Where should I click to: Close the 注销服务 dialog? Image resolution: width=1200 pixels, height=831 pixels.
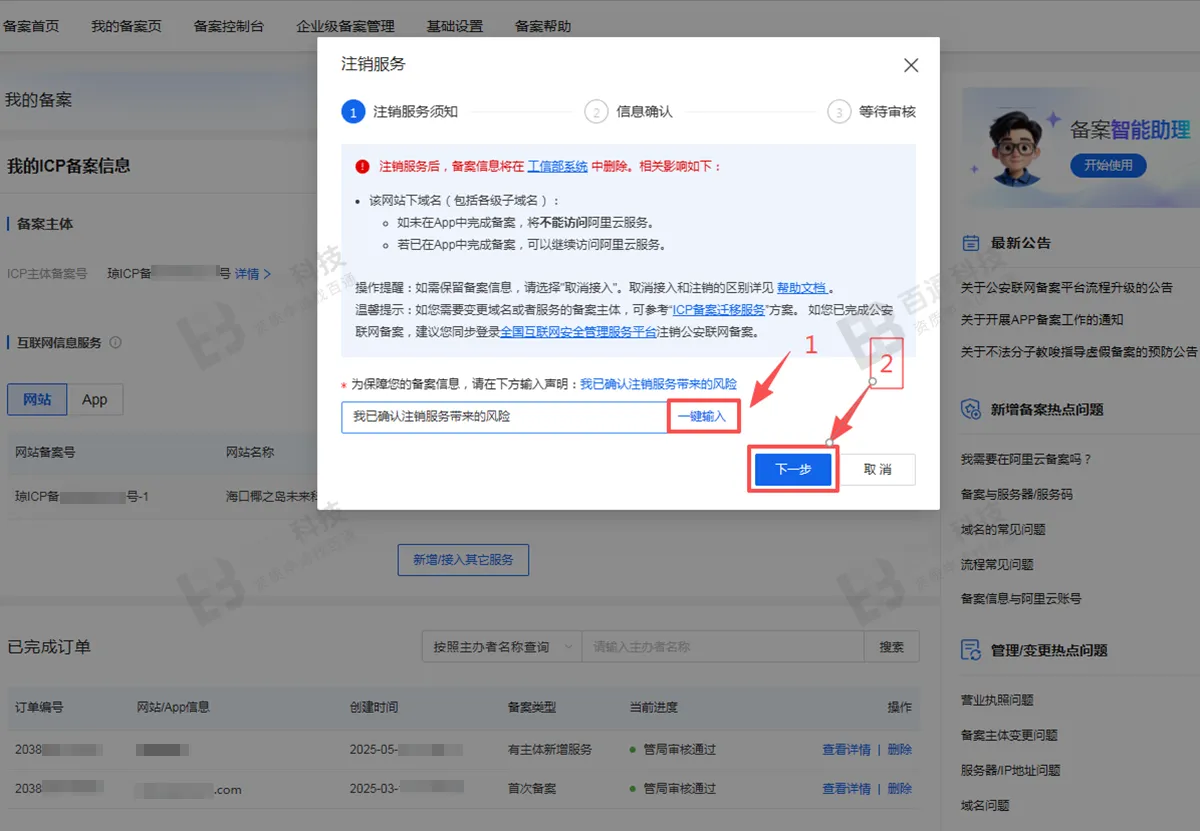[911, 64]
